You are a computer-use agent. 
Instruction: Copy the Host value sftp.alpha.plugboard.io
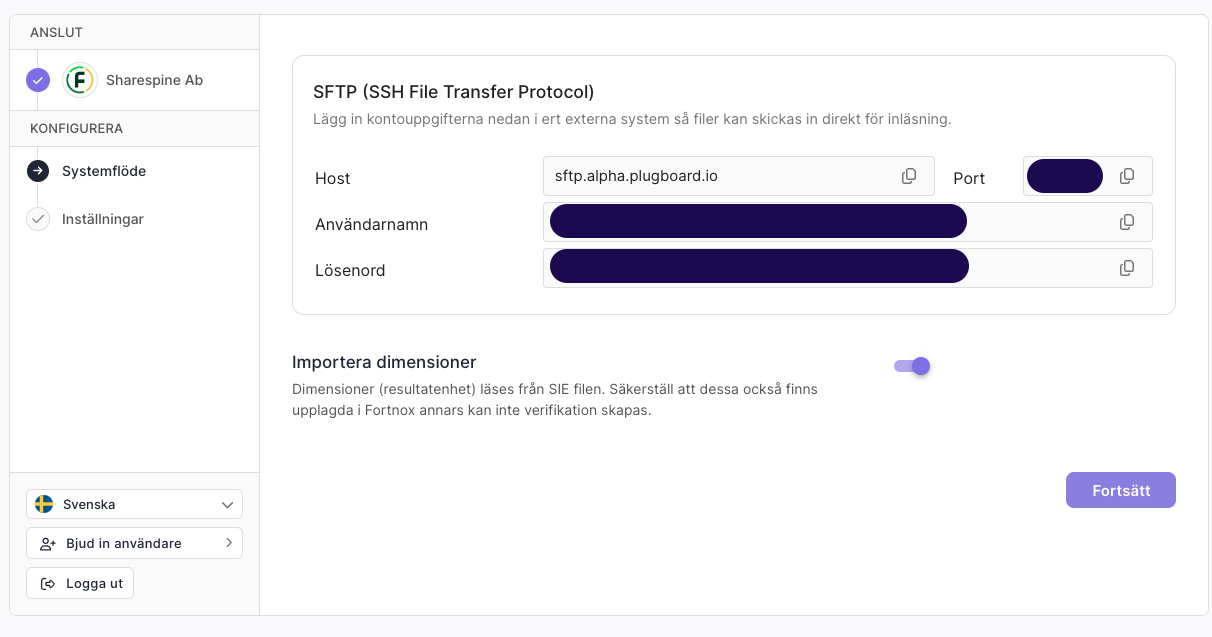909,176
